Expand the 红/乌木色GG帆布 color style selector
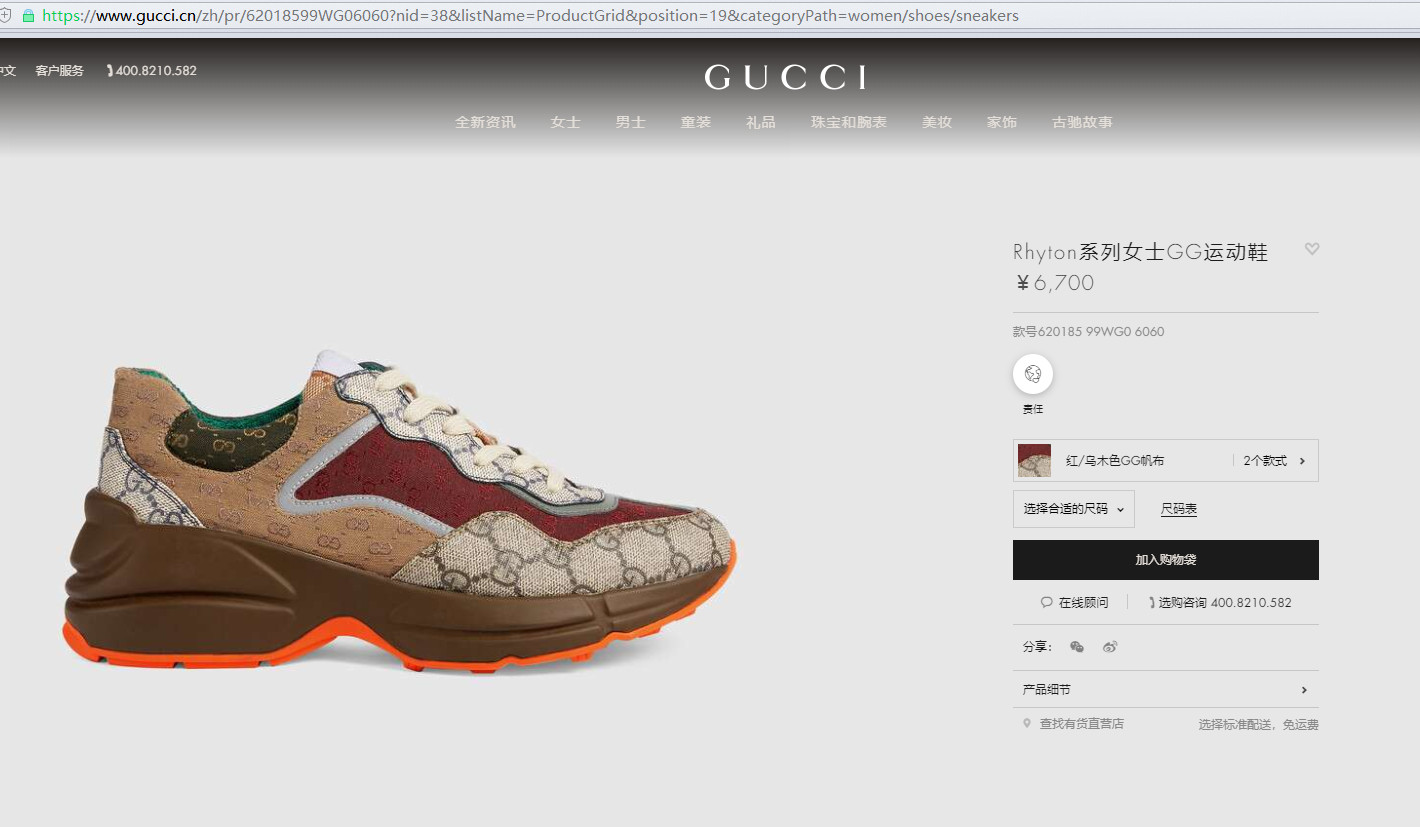Screen dimensions: 1420x827 pyautogui.click(x=1166, y=460)
